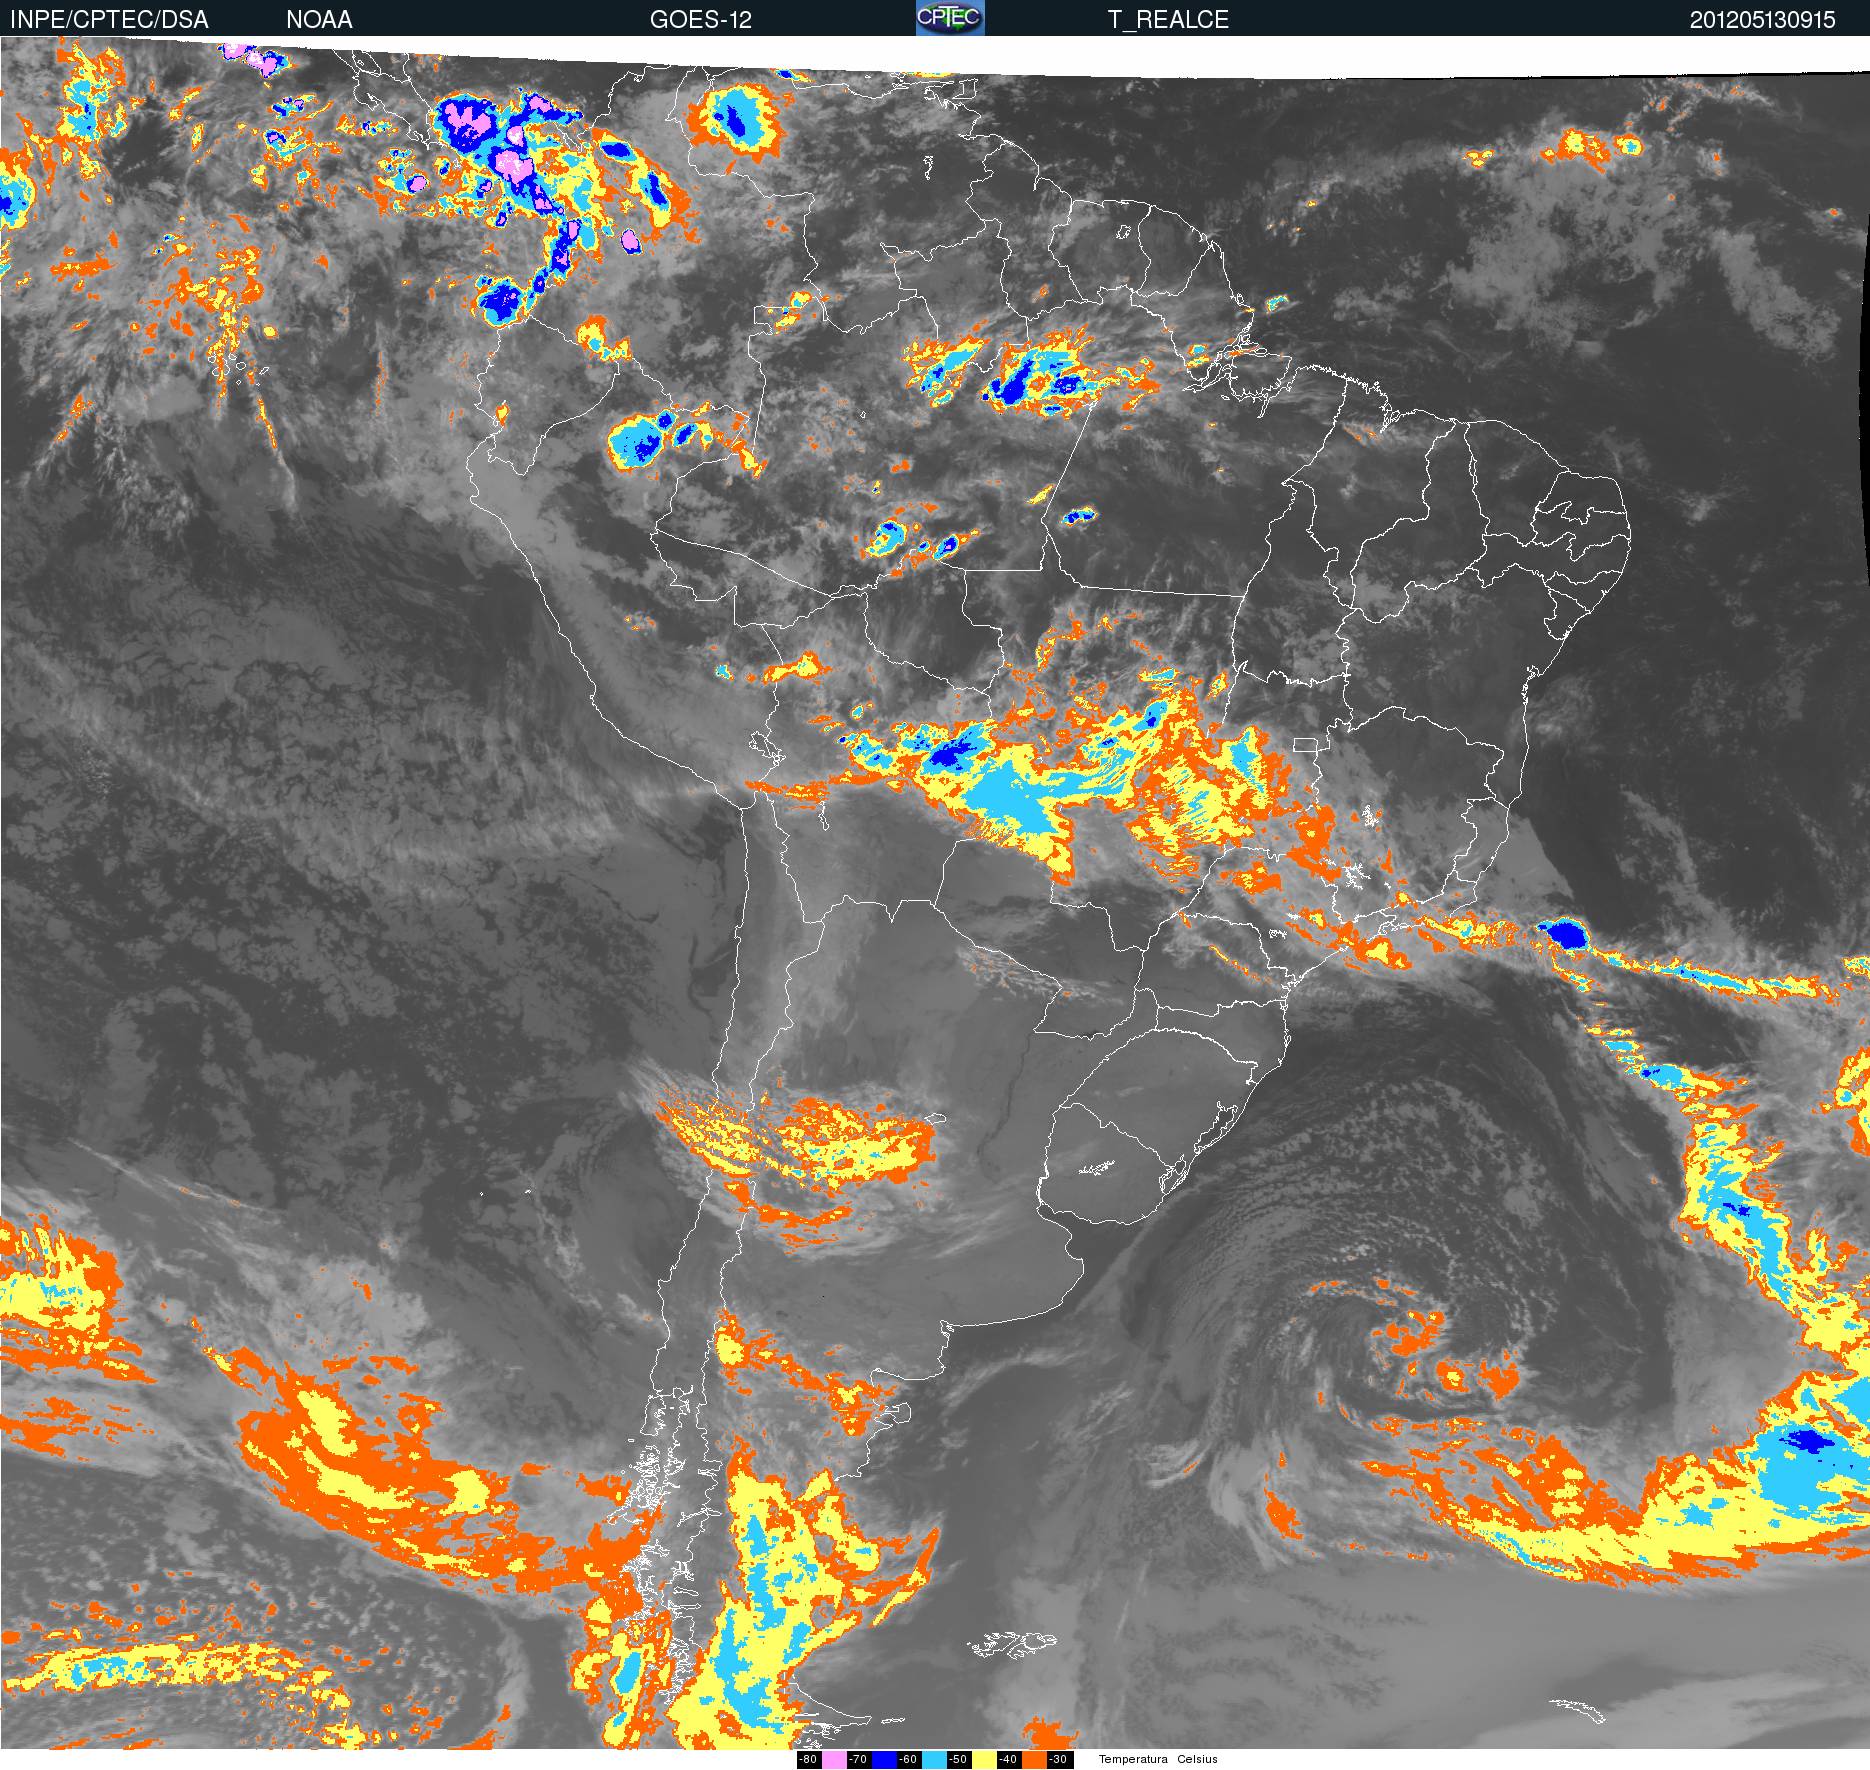This screenshot has width=1870, height=1770.
Task: Click the dark blue legend swatch between -70 and -60
Action: click(x=884, y=1760)
